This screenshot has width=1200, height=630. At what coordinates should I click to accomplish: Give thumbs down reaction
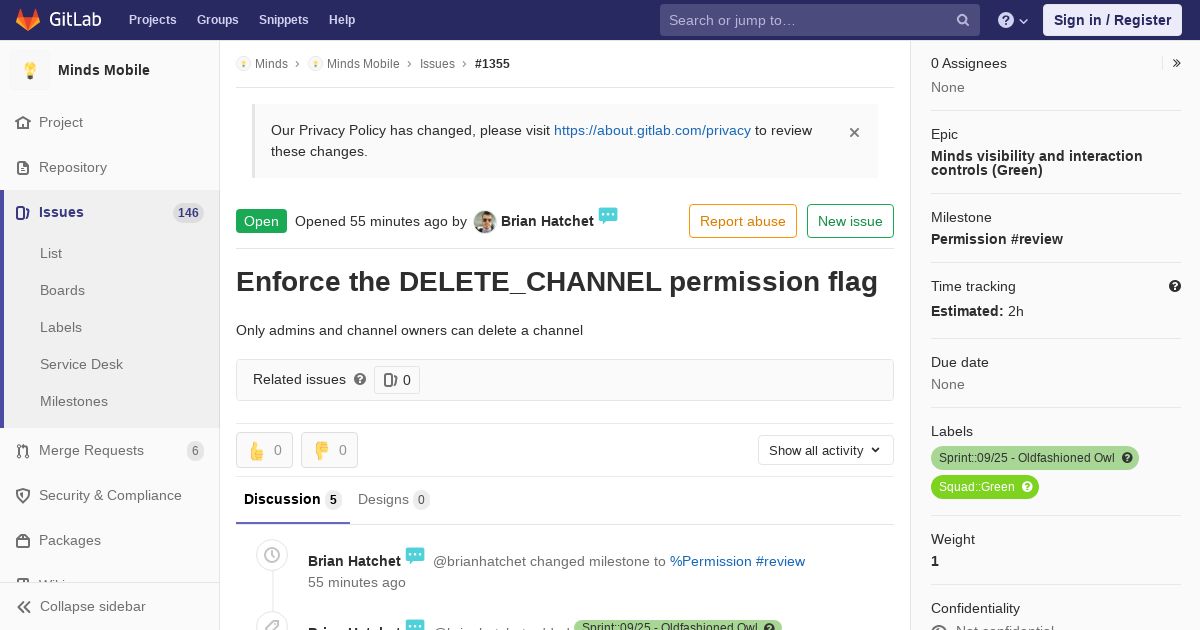tap(329, 450)
